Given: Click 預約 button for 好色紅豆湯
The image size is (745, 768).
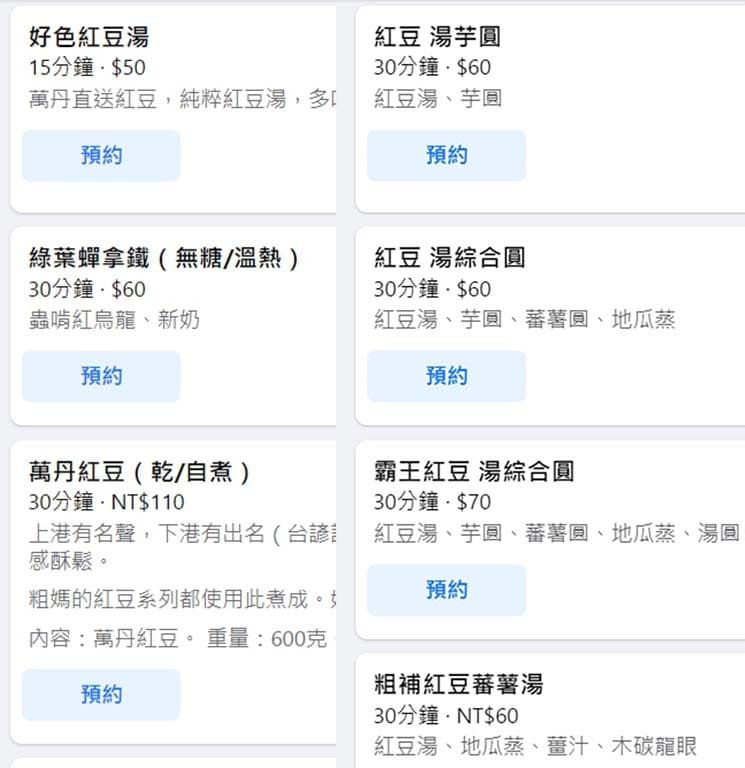Looking at the screenshot, I should (101, 156).
